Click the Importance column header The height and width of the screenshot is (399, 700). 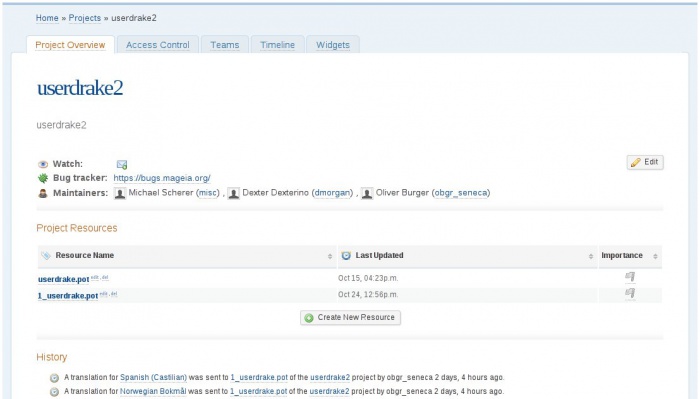630,256
